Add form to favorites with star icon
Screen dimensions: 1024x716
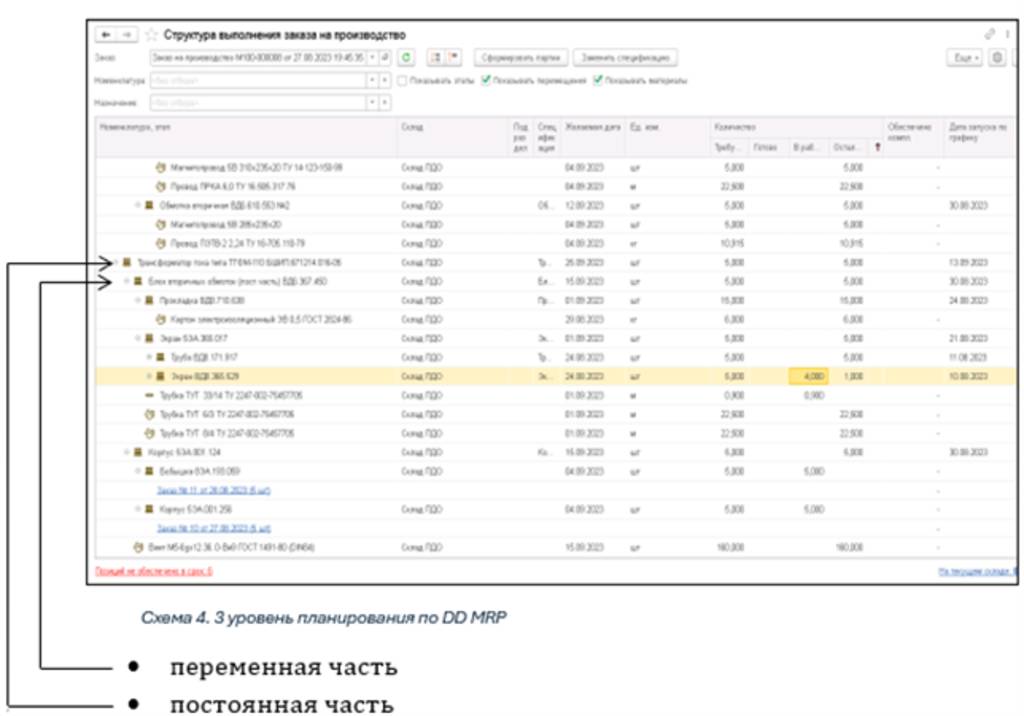(151, 35)
